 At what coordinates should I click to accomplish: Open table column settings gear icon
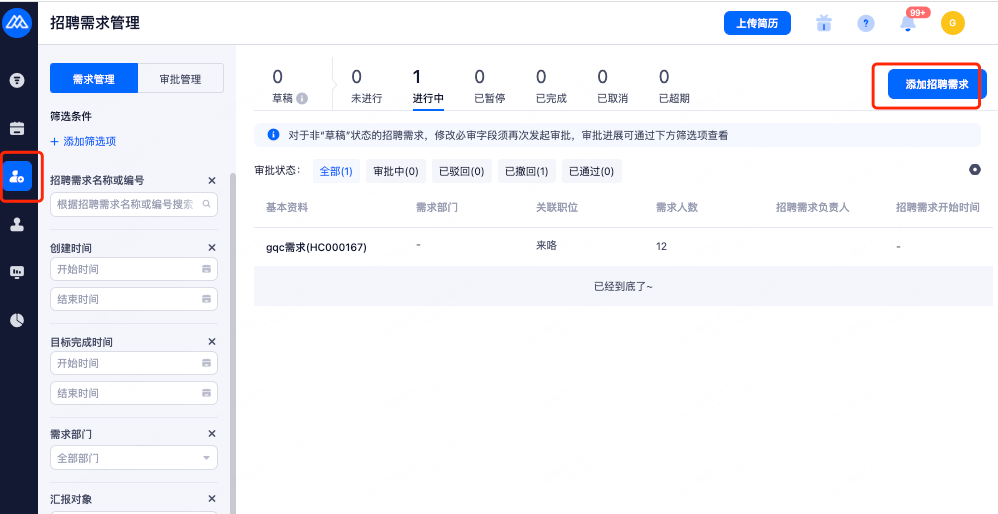[975, 170]
